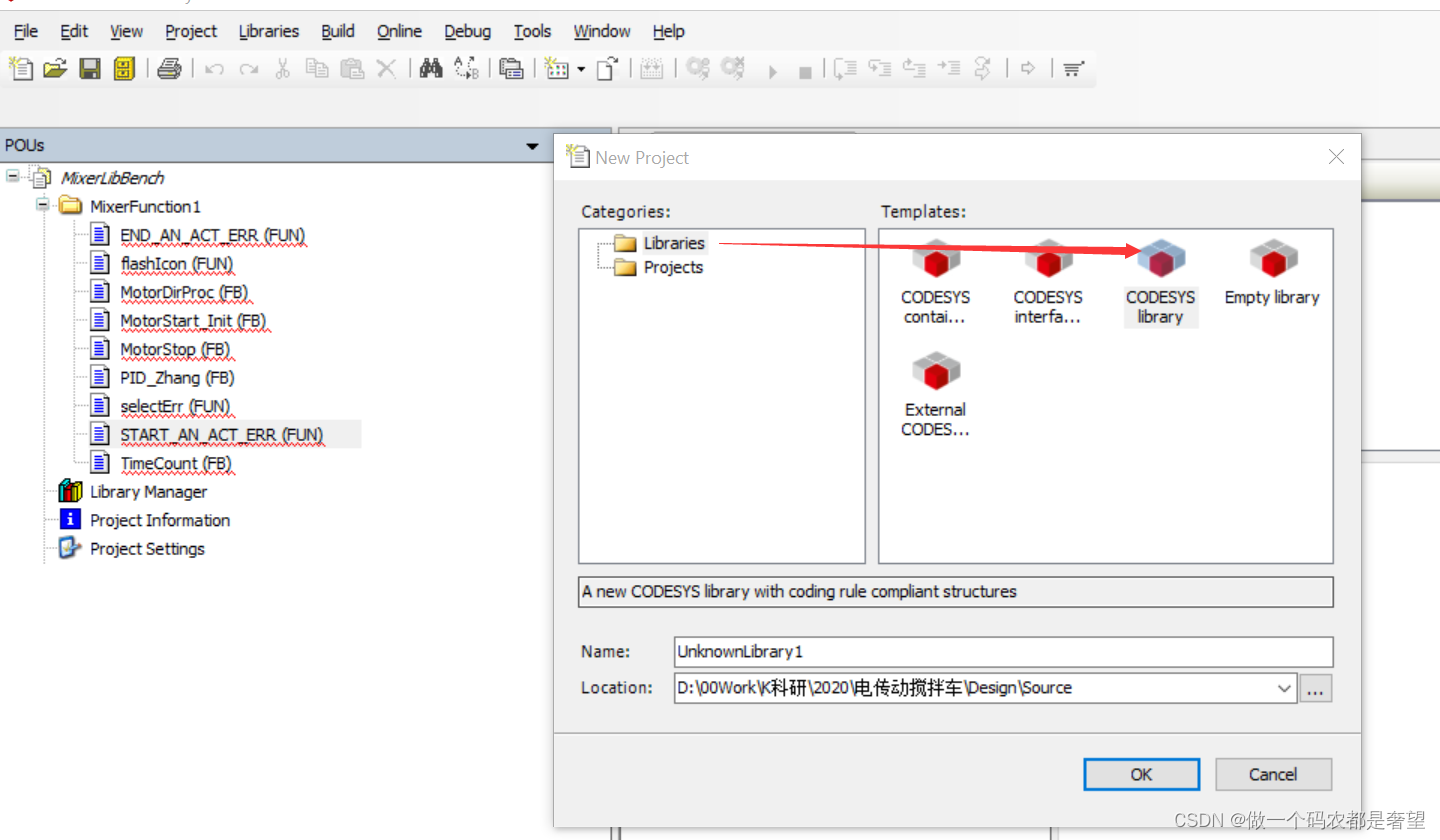Select flashIcon (FUN) in tree
The width and height of the screenshot is (1440, 840).
coord(176,264)
